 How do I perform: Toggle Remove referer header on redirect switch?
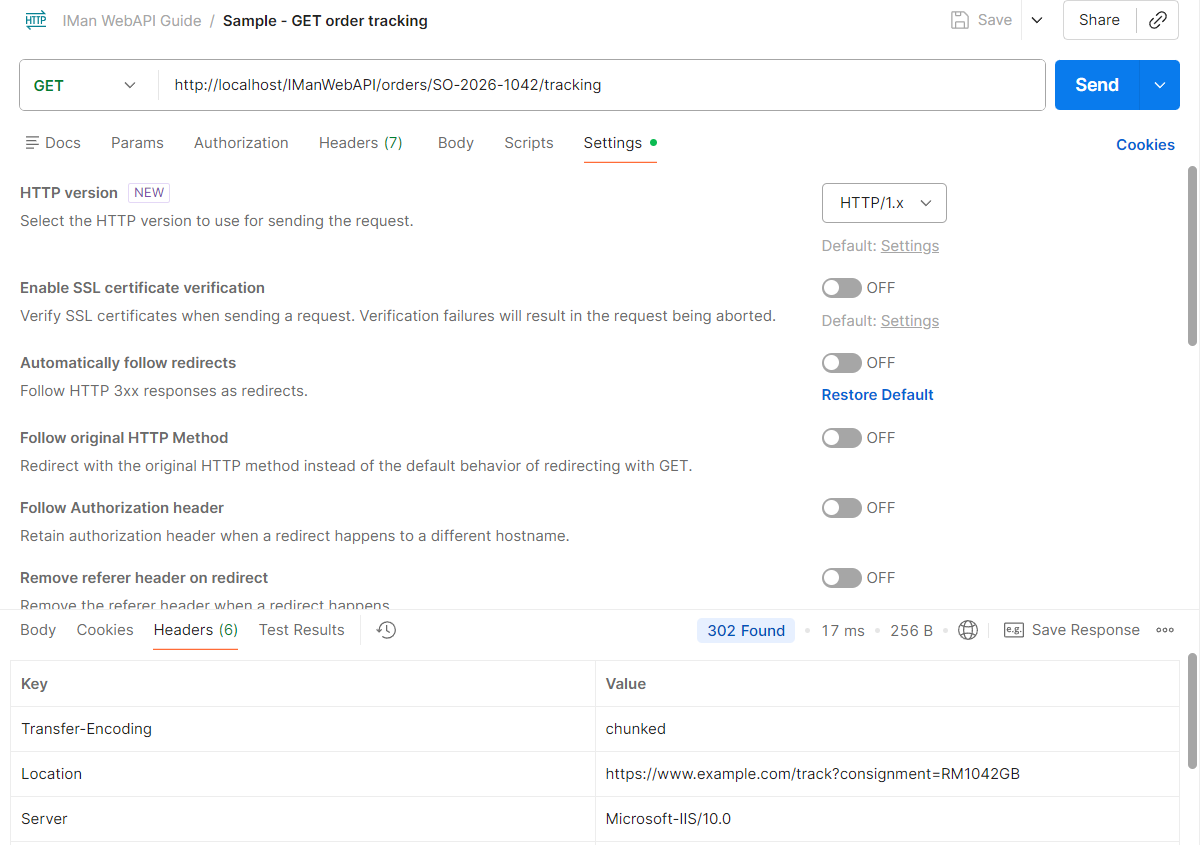(842, 578)
